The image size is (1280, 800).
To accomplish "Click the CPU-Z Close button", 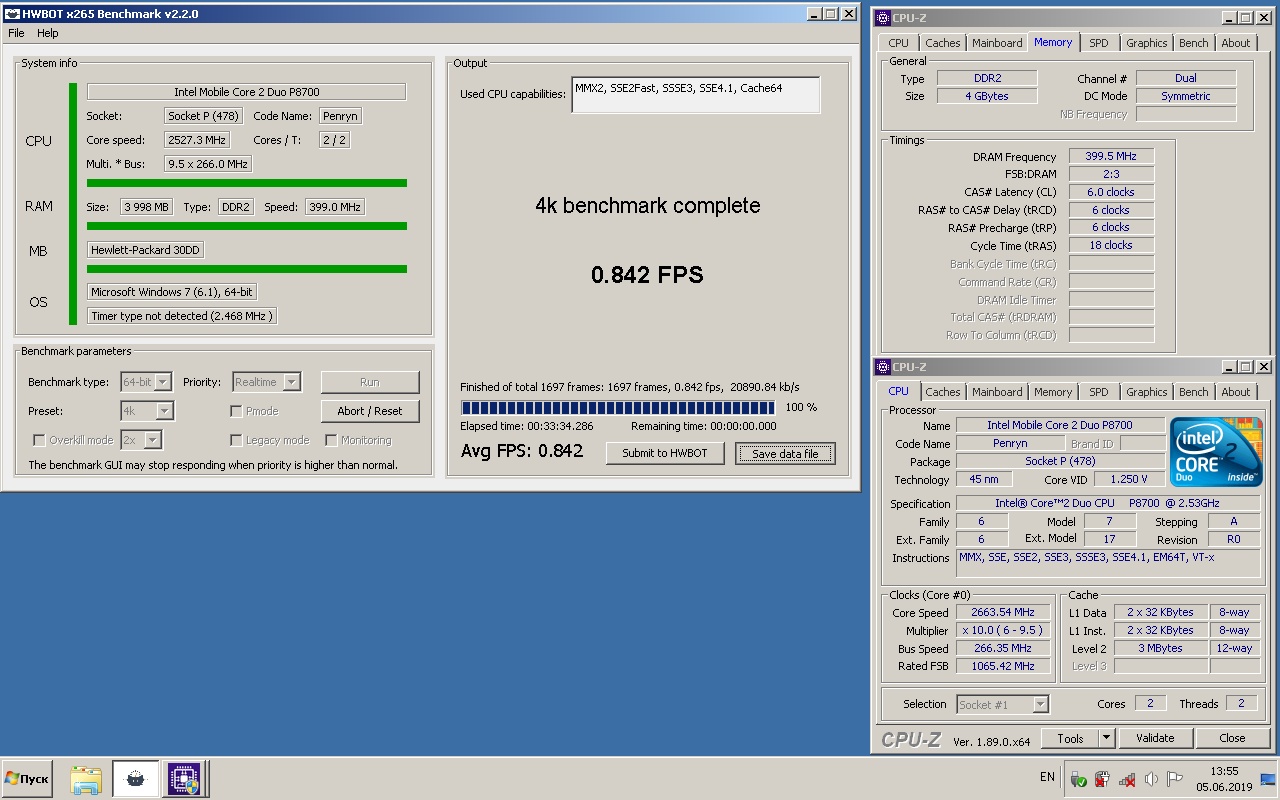I will tap(1232, 739).
